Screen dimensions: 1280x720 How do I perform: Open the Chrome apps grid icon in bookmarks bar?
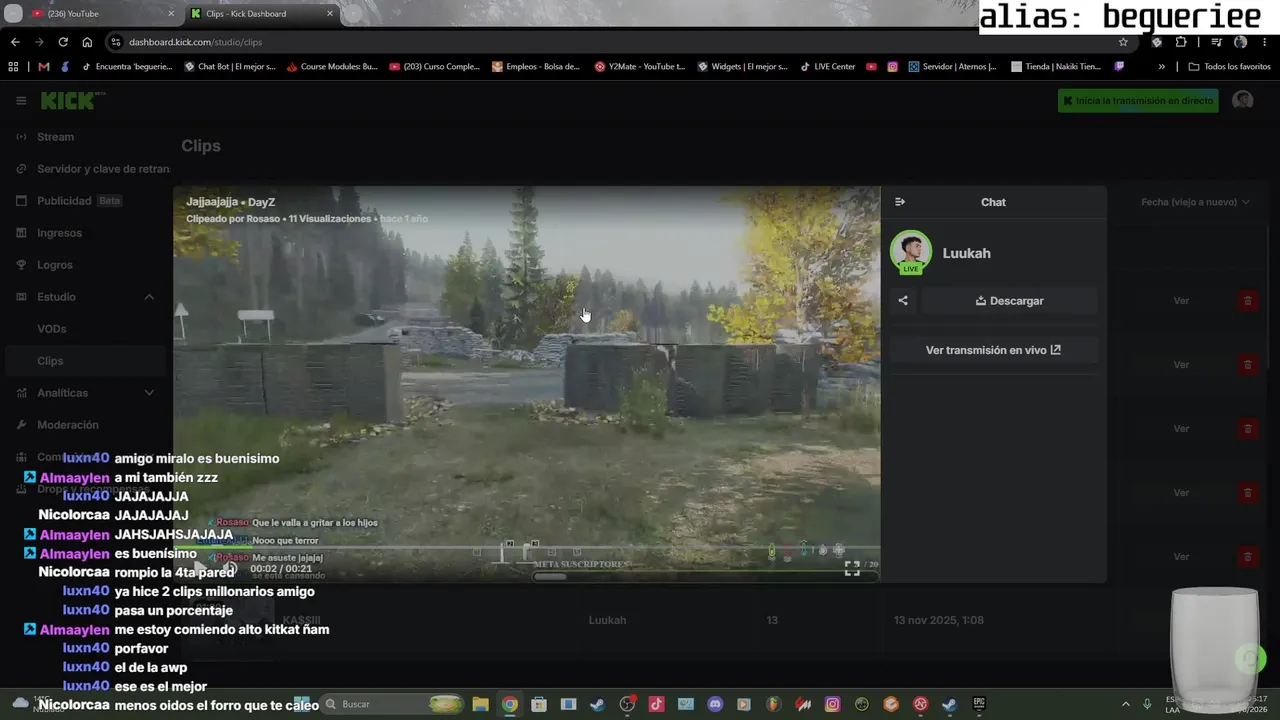click(13, 67)
